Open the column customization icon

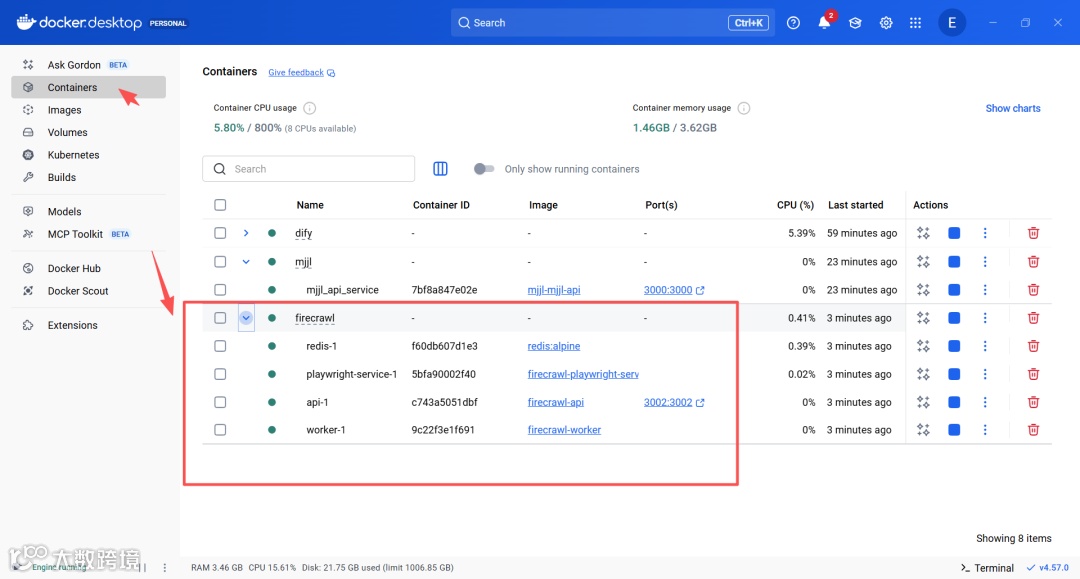[x=440, y=169]
